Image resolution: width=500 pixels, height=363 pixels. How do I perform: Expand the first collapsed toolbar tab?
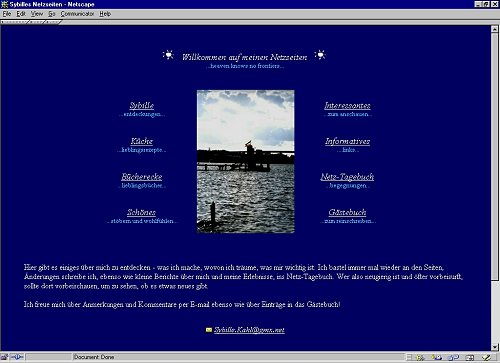[x=15, y=22]
